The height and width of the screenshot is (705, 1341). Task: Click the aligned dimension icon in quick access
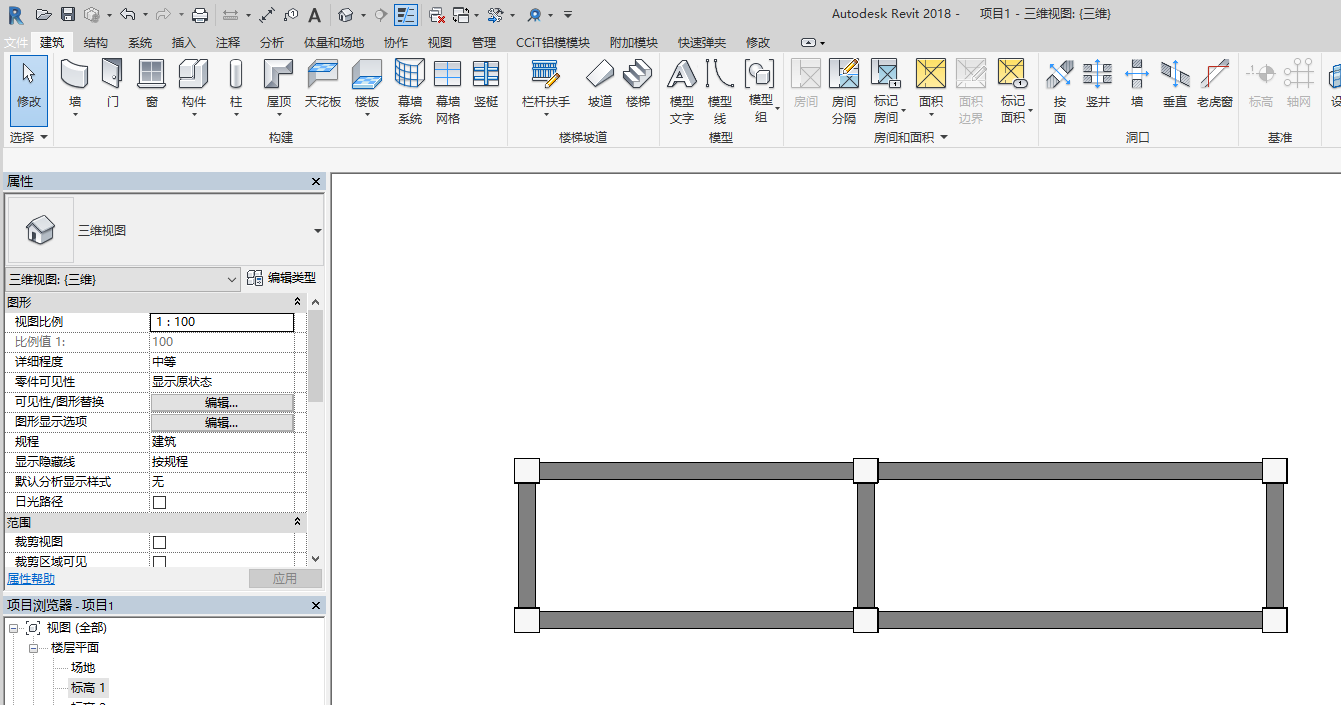point(267,14)
